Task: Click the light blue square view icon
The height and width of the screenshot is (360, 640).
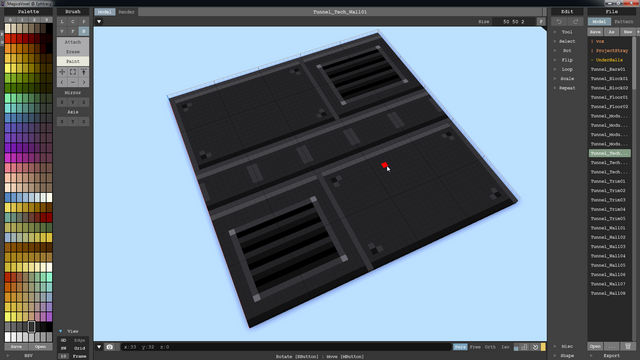Action: click(x=516, y=347)
